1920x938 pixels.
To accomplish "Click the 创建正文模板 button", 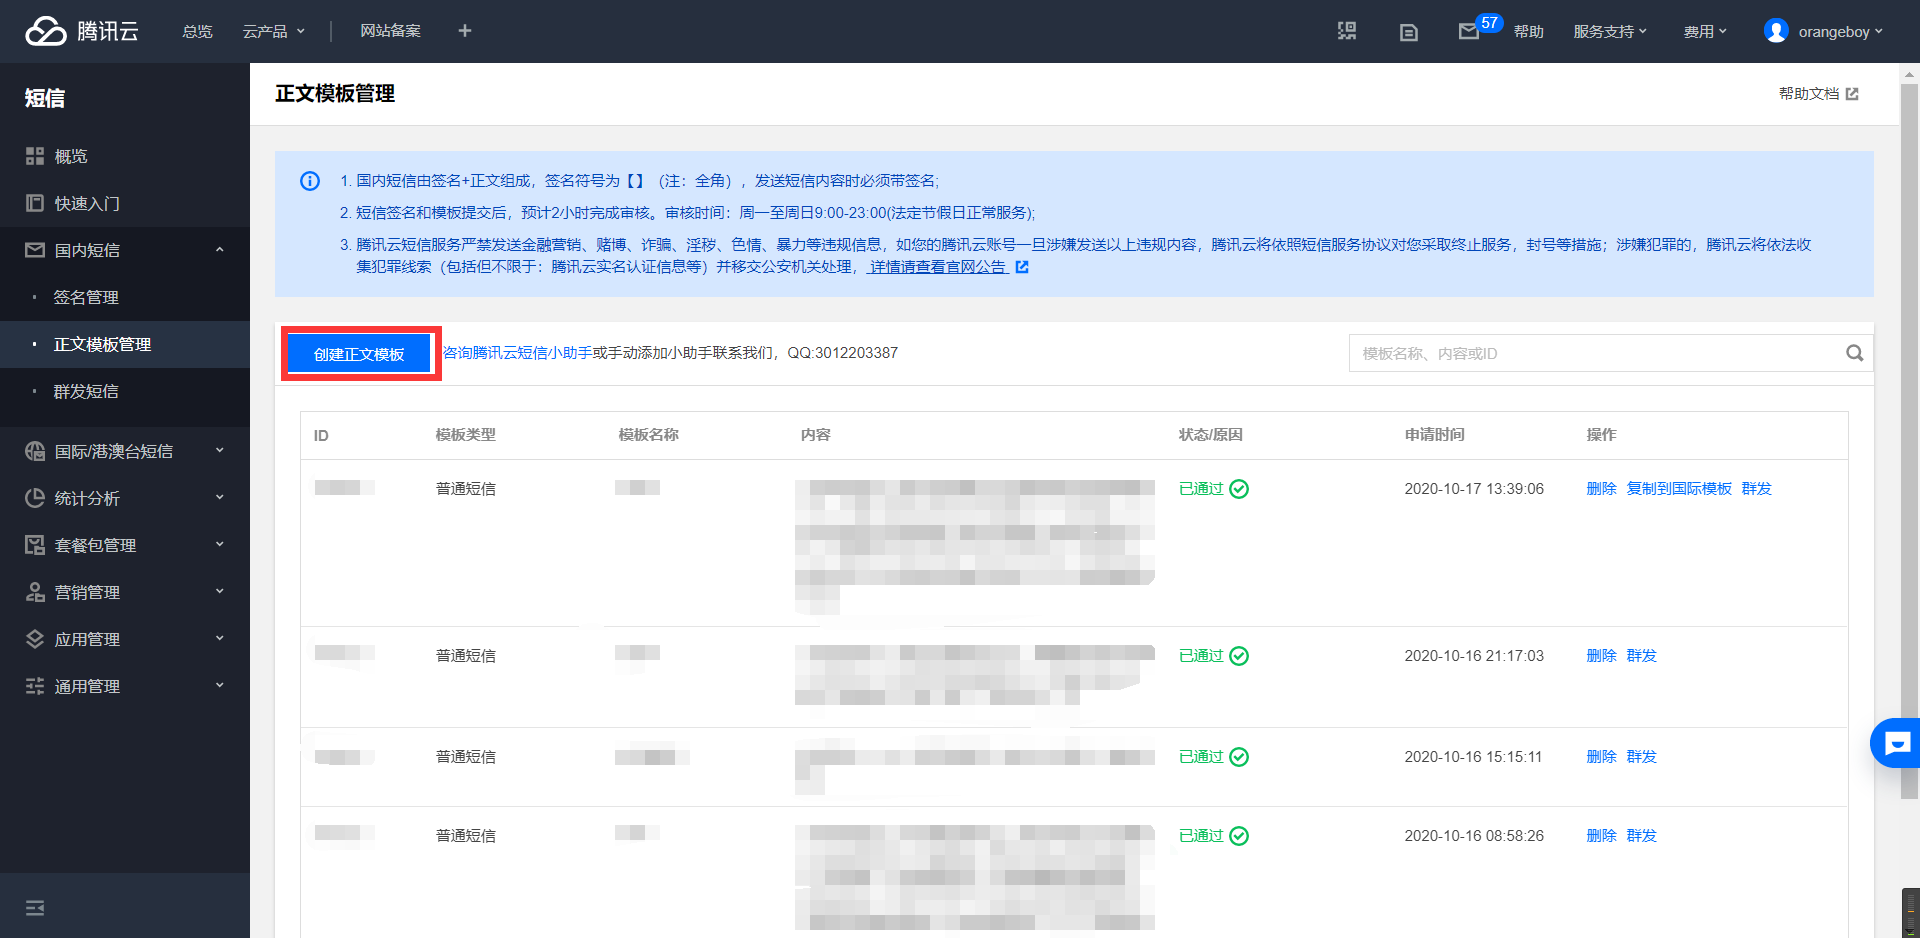I will tap(359, 354).
